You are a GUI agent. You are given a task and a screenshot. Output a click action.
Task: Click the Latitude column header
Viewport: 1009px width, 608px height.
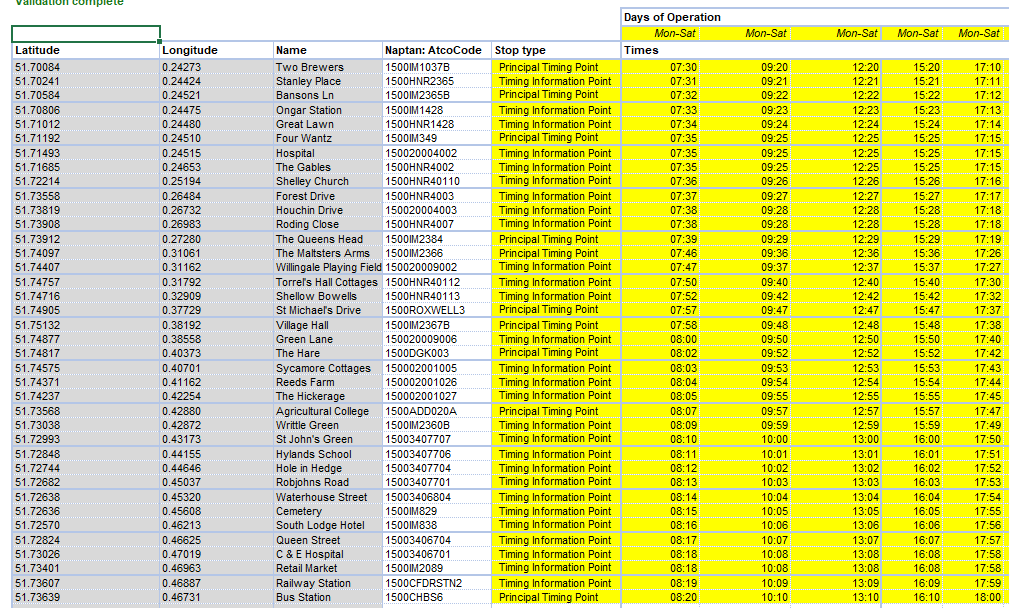coord(85,50)
